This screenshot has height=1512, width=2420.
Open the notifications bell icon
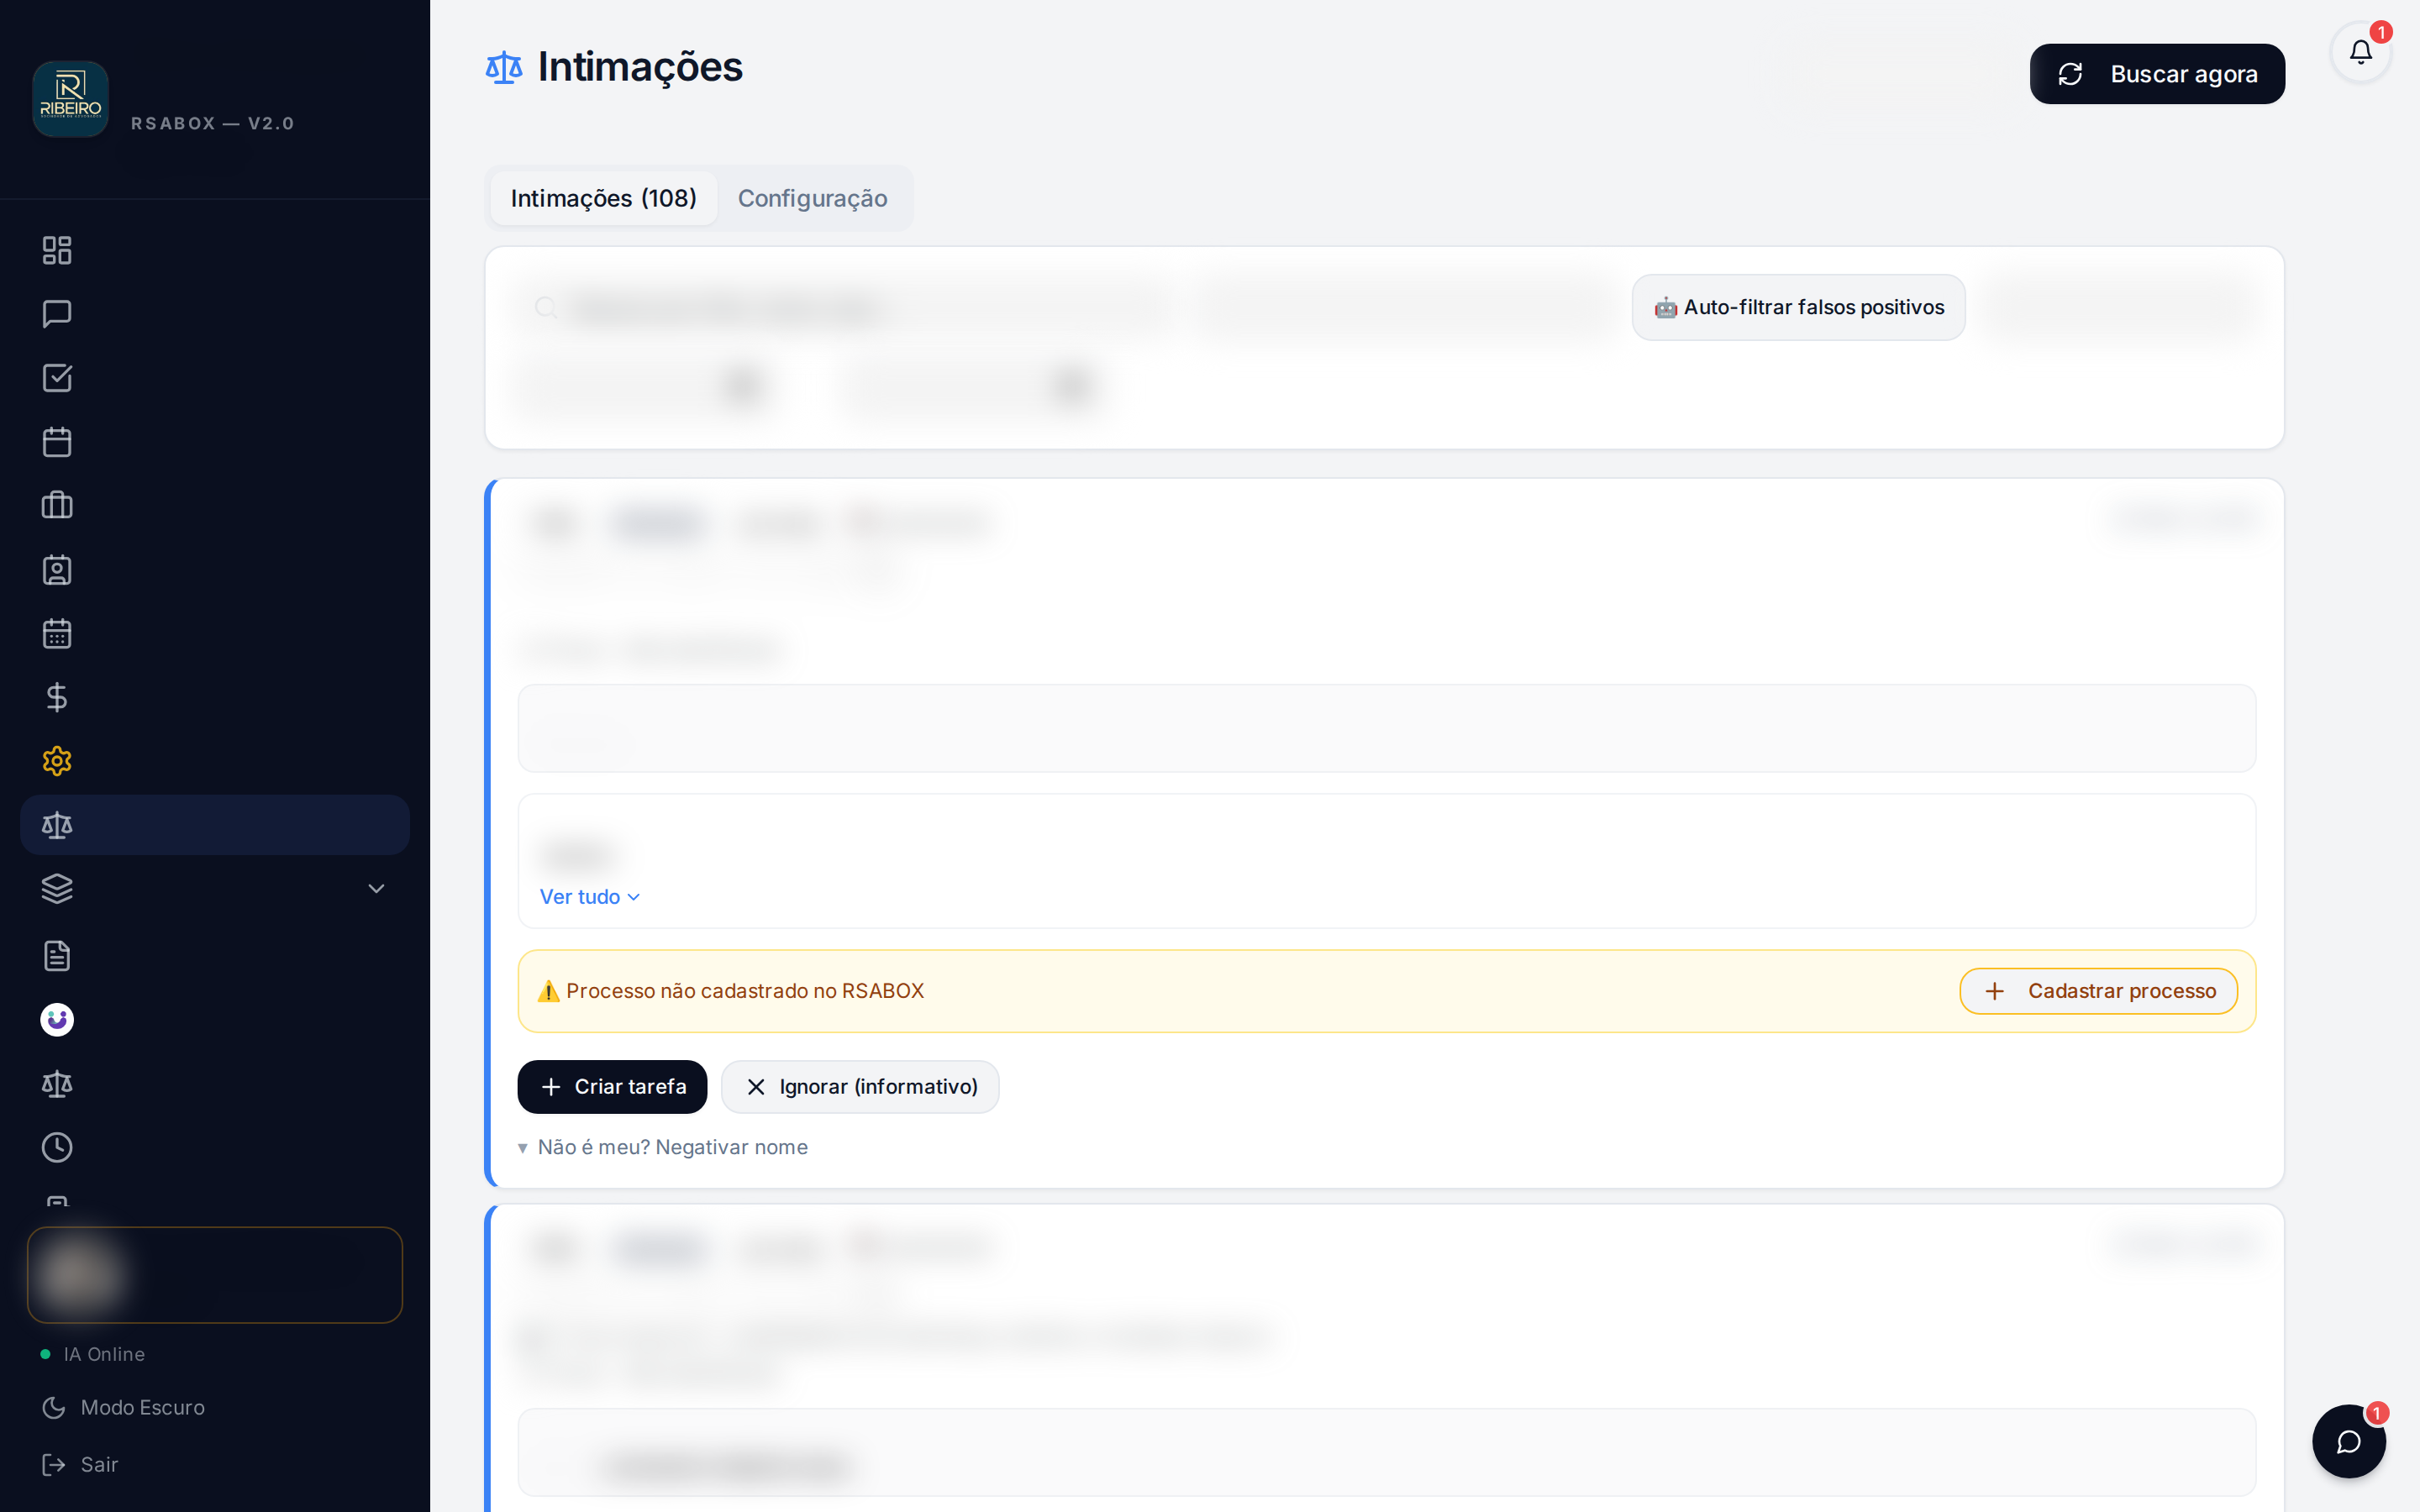(2361, 52)
